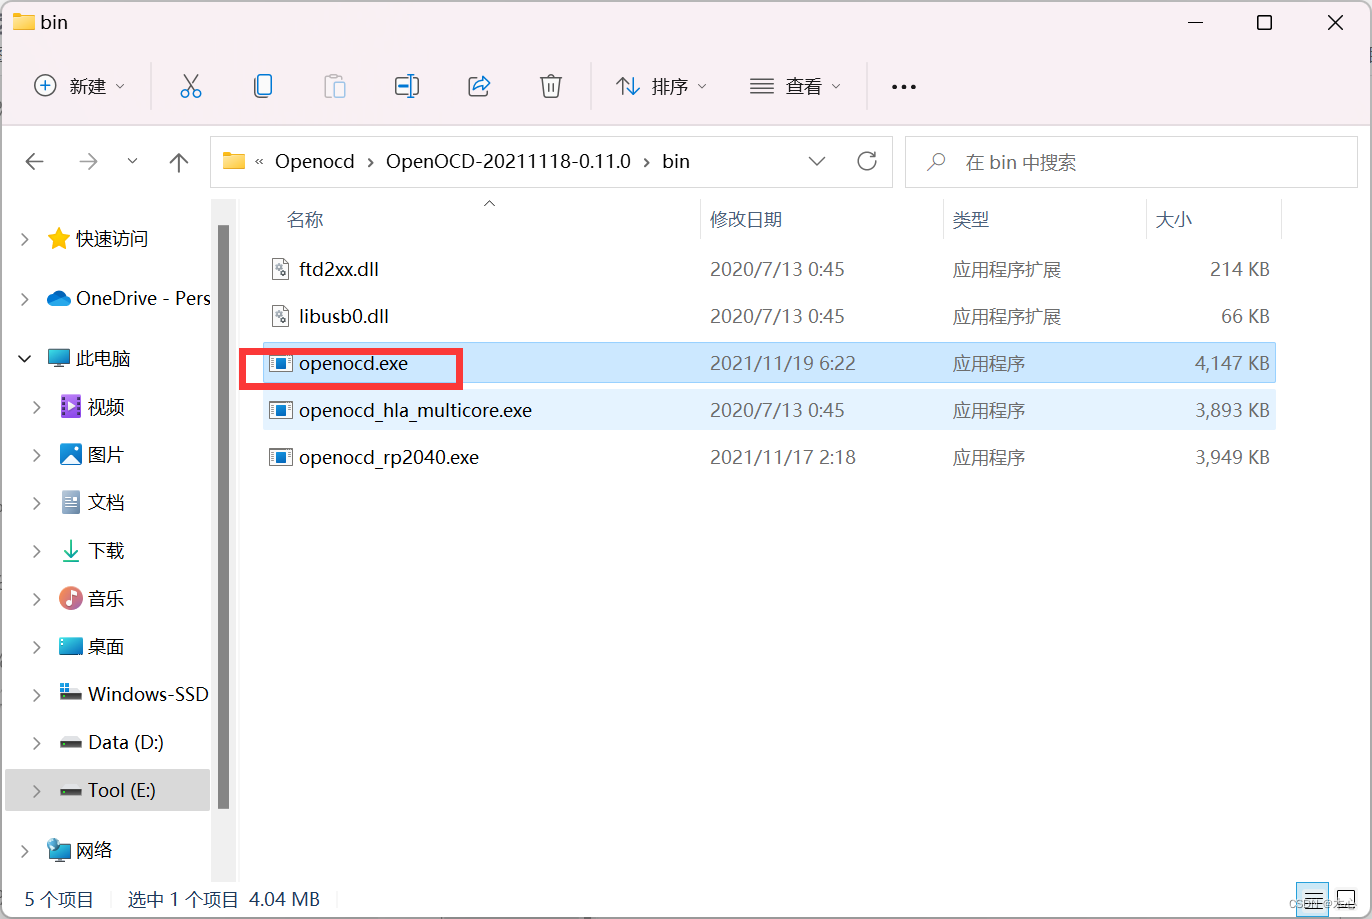
Task: Click the 视频 video icon
Action: click(71, 406)
